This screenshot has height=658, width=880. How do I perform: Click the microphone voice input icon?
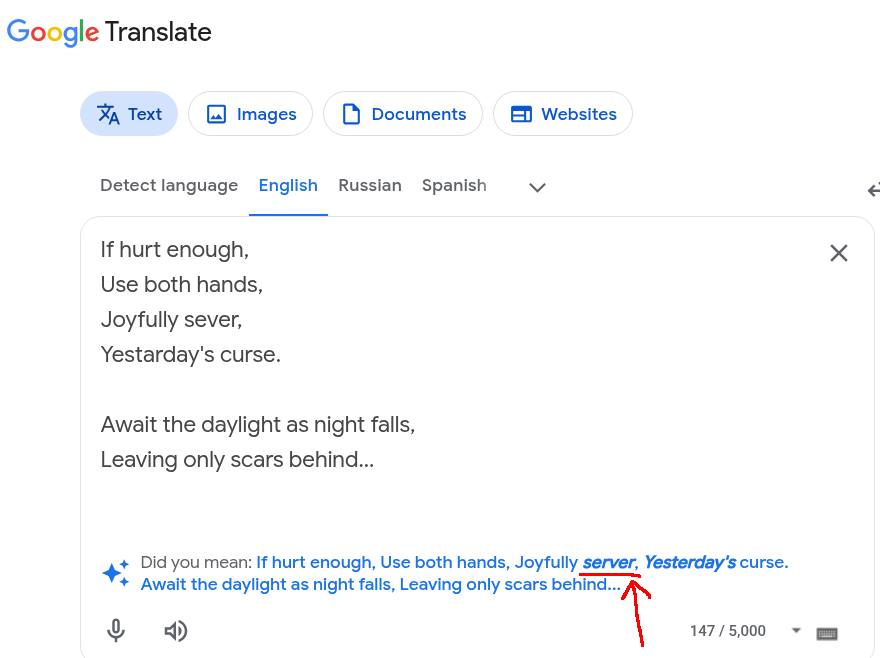click(x=116, y=630)
